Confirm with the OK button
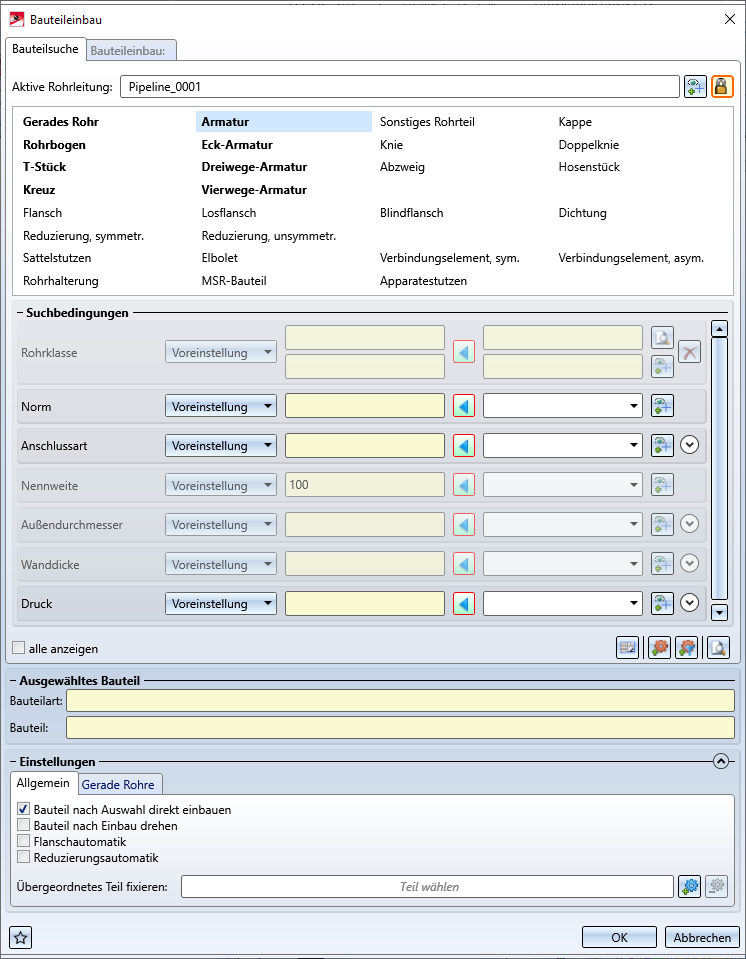This screenshot has height=959, width=746. pyautogui.click(x=619, y=938)
